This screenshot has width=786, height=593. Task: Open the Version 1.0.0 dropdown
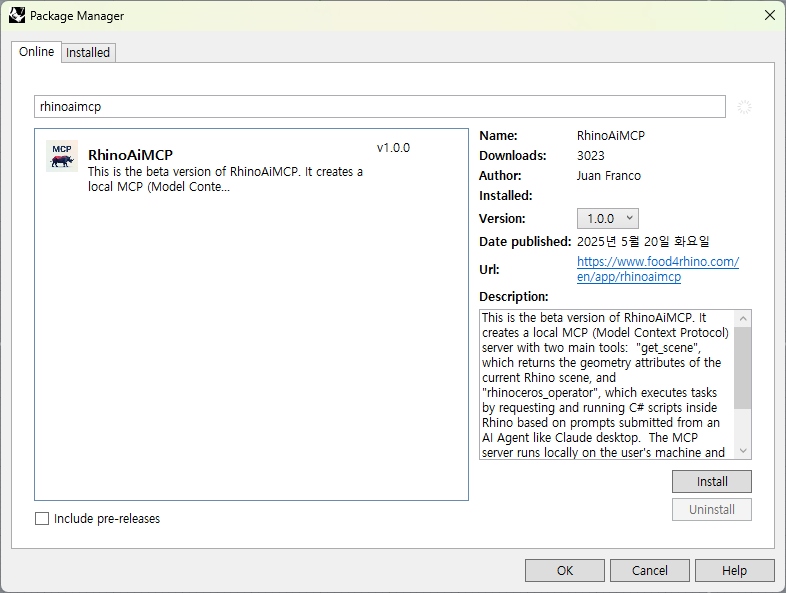tap(608, 219)
